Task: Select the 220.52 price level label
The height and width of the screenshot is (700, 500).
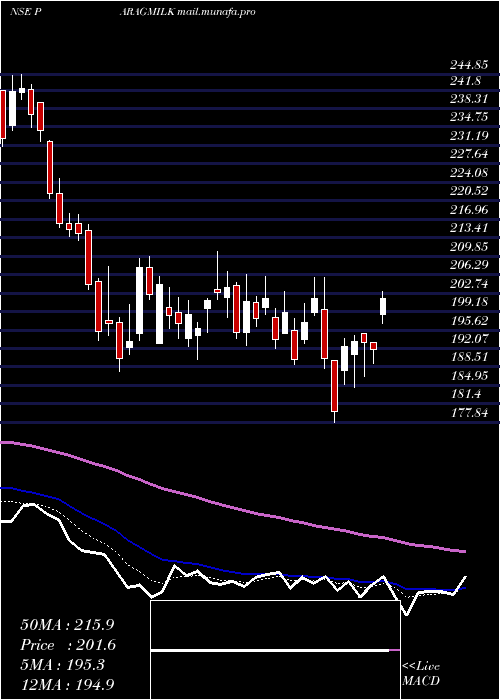Action: click(468, 191)
